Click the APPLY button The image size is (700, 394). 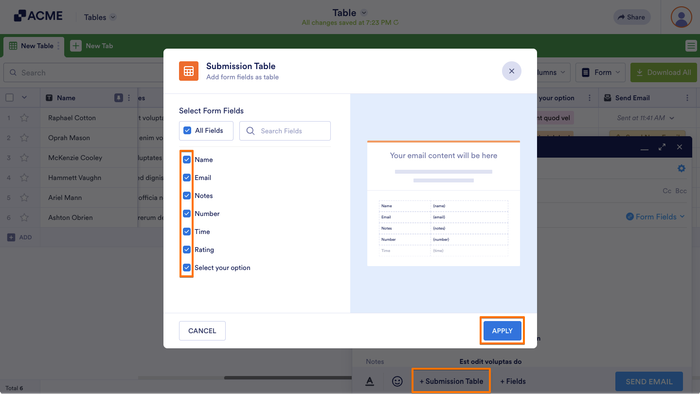click(502, 331)
